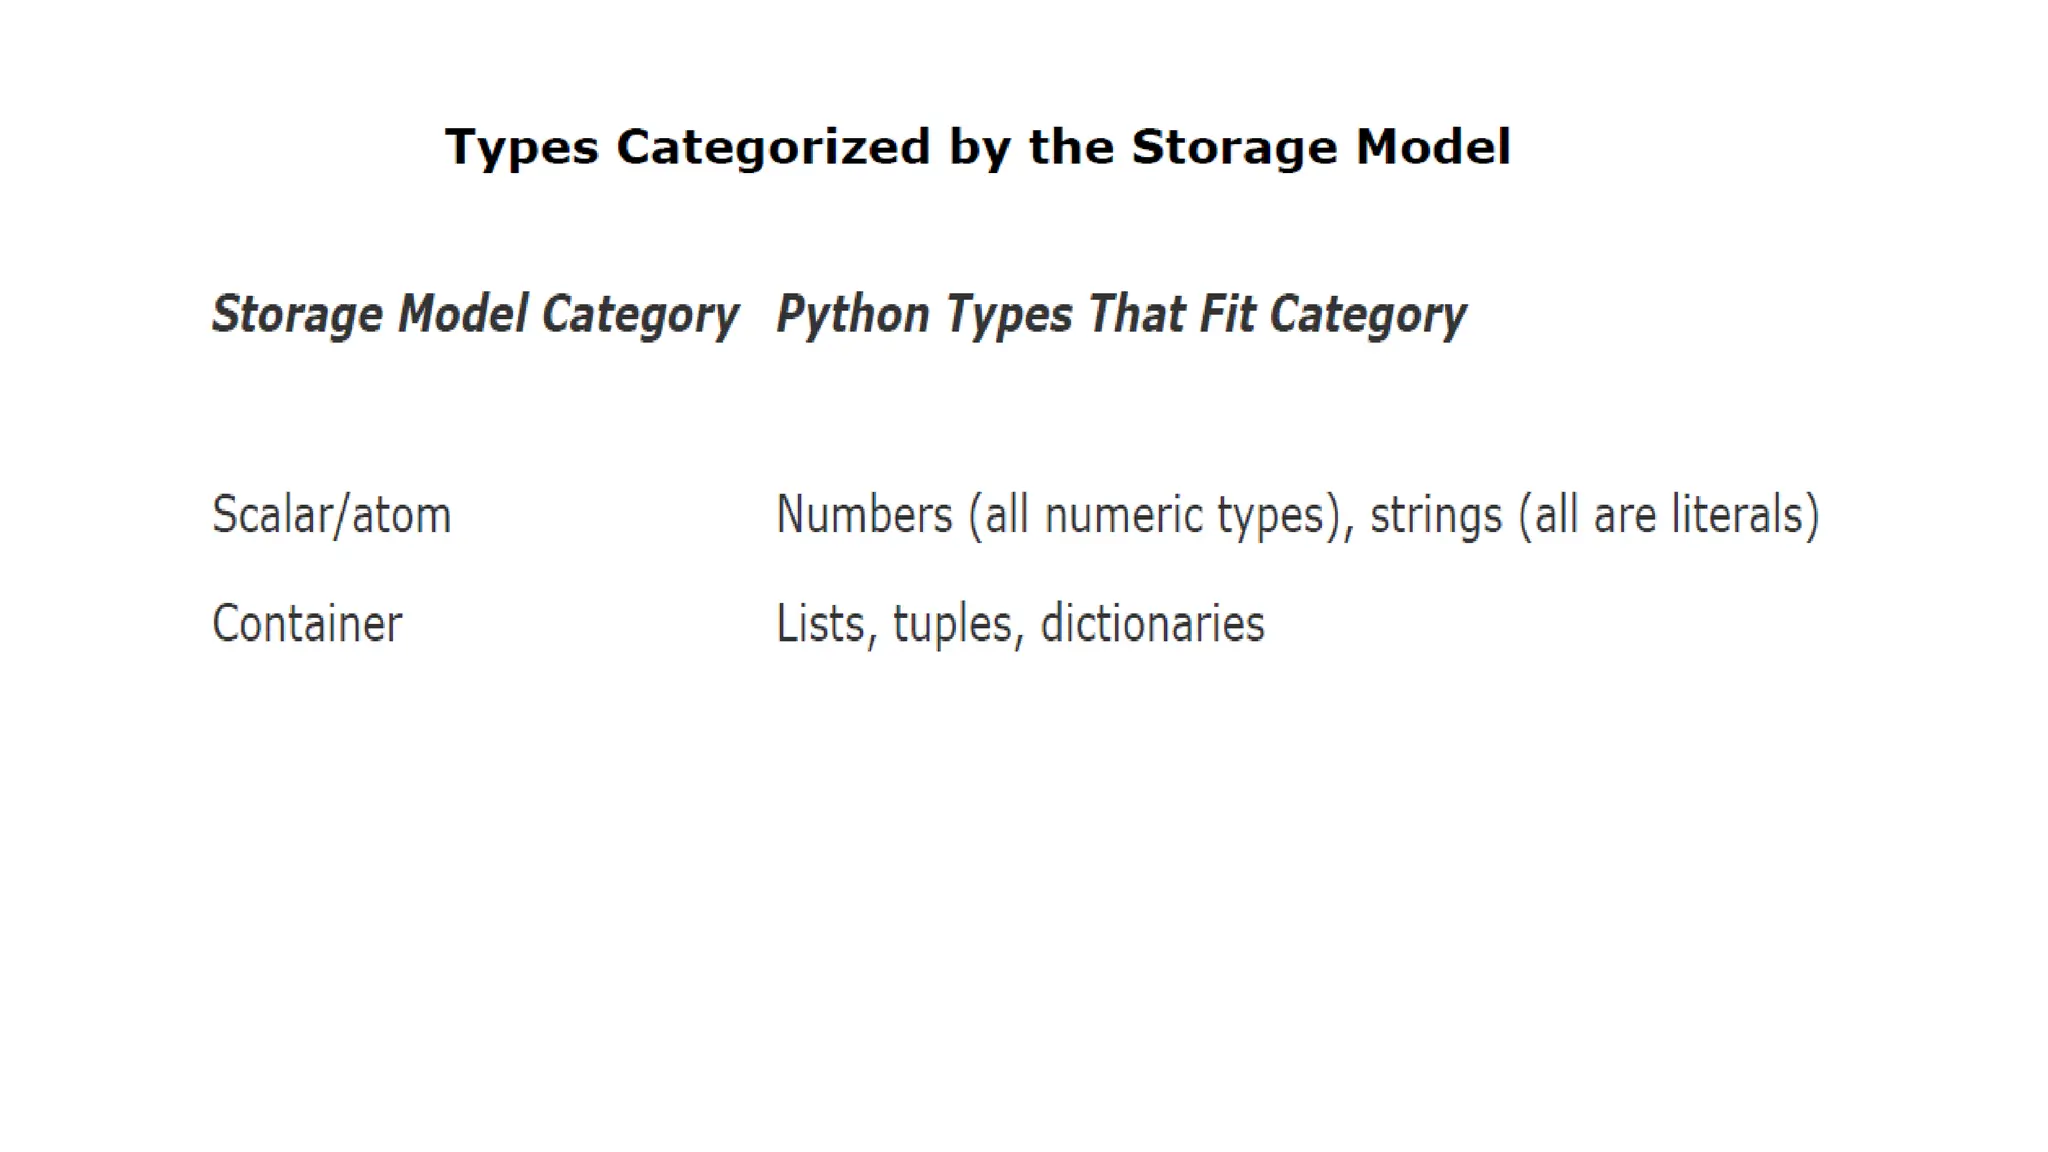Click the word 'Fit' in the italic header
This screenshot has width=2048, height=1152.
tap(1226, 314)
